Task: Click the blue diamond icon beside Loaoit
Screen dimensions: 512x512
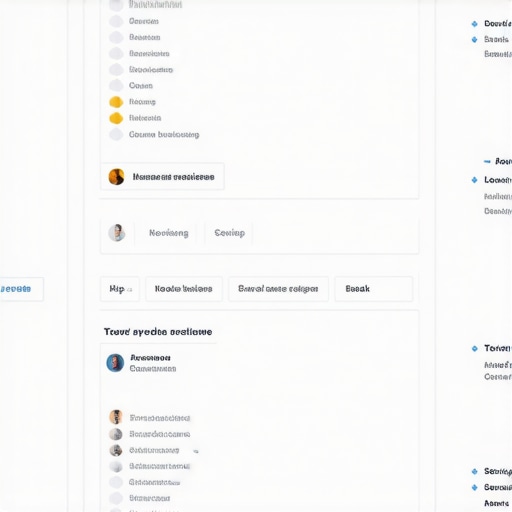Action: (475, 180)
